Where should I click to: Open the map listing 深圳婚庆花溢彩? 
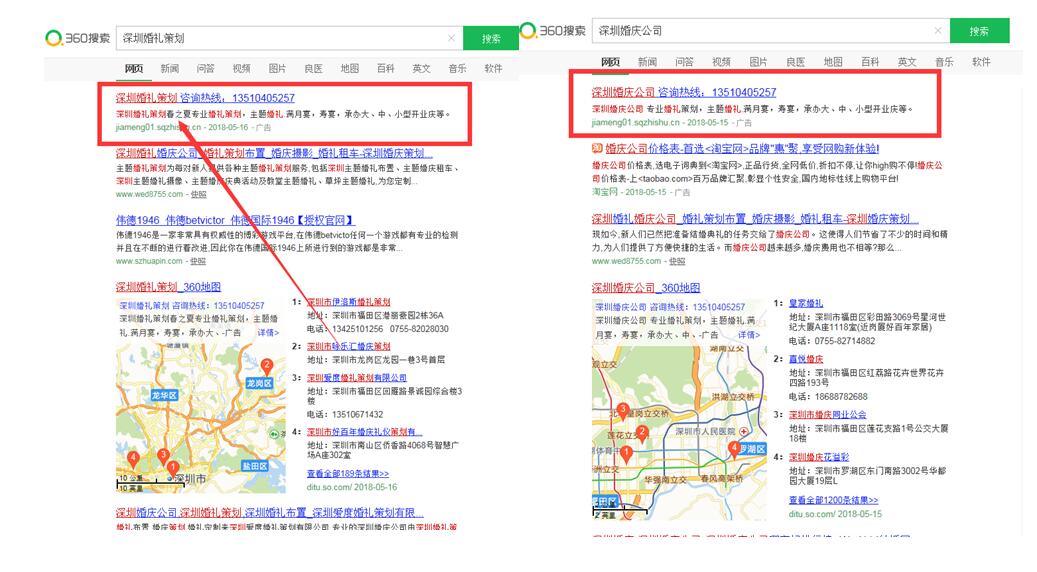819,458
